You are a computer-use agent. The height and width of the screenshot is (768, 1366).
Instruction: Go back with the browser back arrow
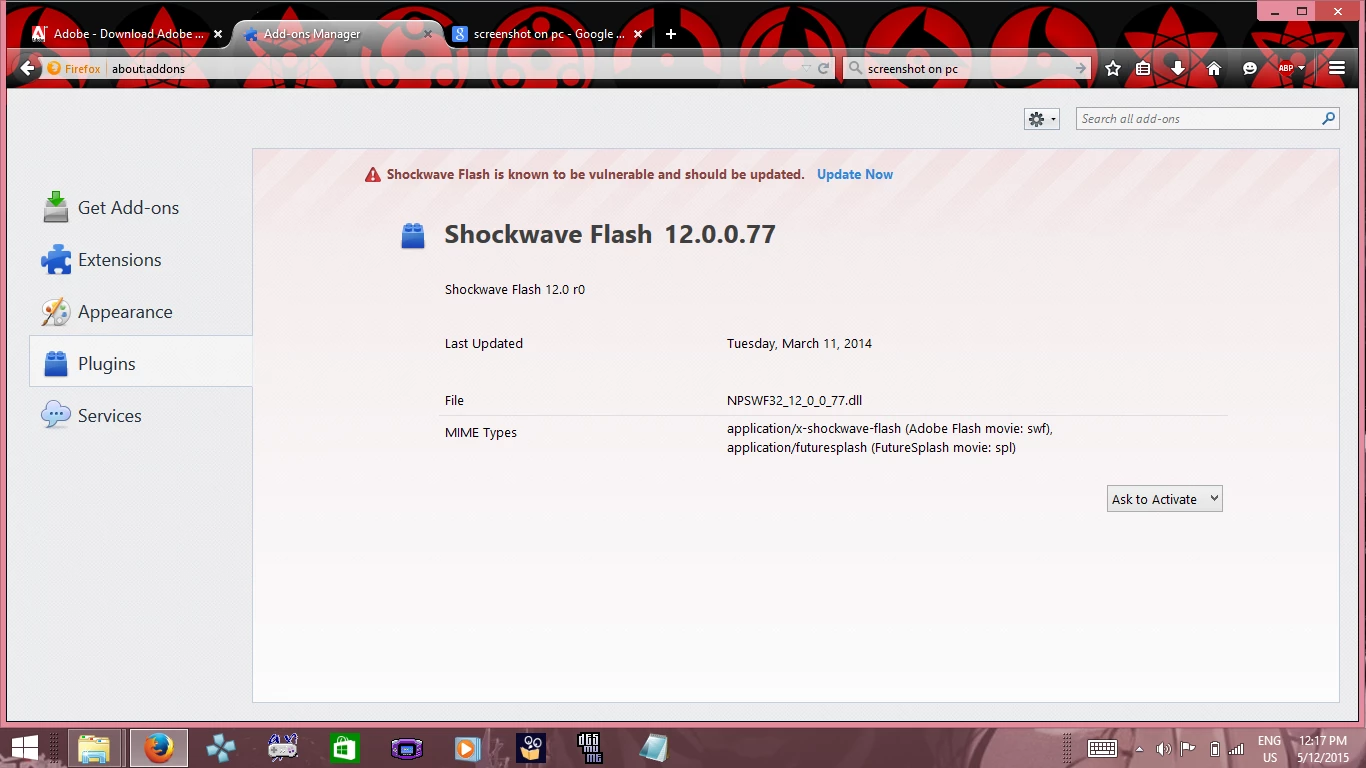click(x=27, y=69)
